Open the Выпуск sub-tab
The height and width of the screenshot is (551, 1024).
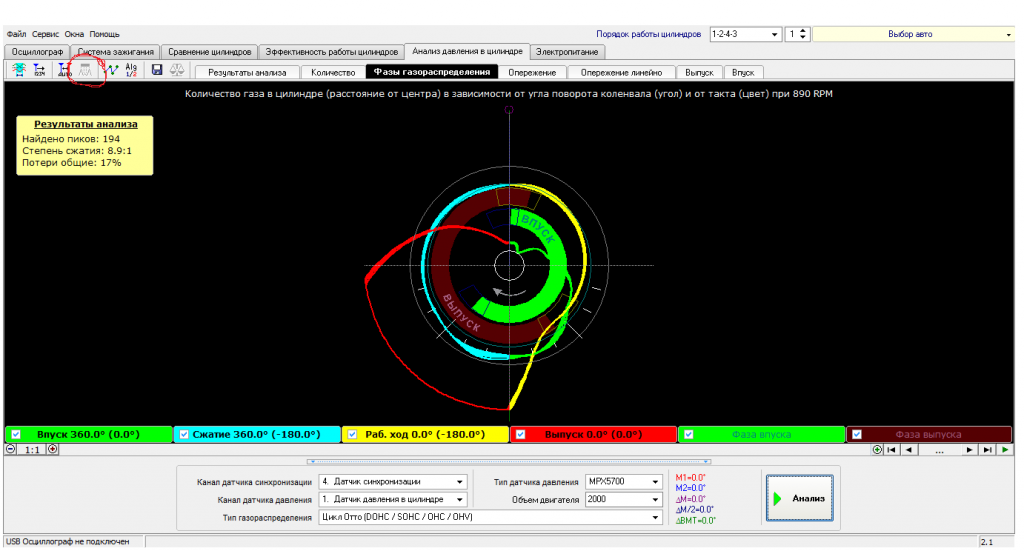coord(699,72)
